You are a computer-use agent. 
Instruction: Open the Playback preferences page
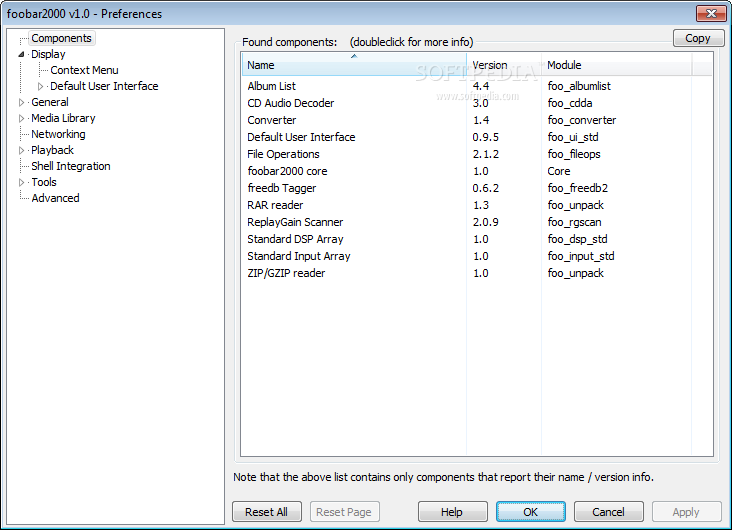point(52,150)
